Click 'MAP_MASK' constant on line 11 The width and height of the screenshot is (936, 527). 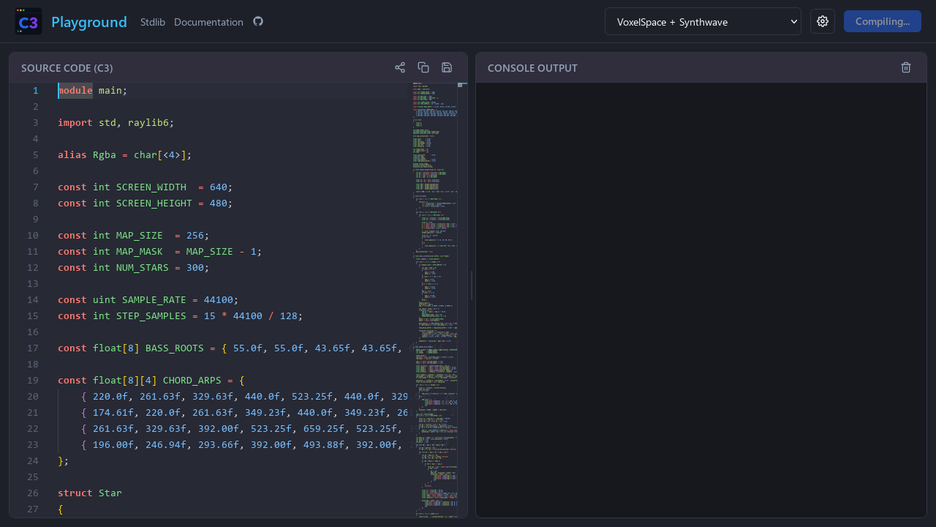139,252
